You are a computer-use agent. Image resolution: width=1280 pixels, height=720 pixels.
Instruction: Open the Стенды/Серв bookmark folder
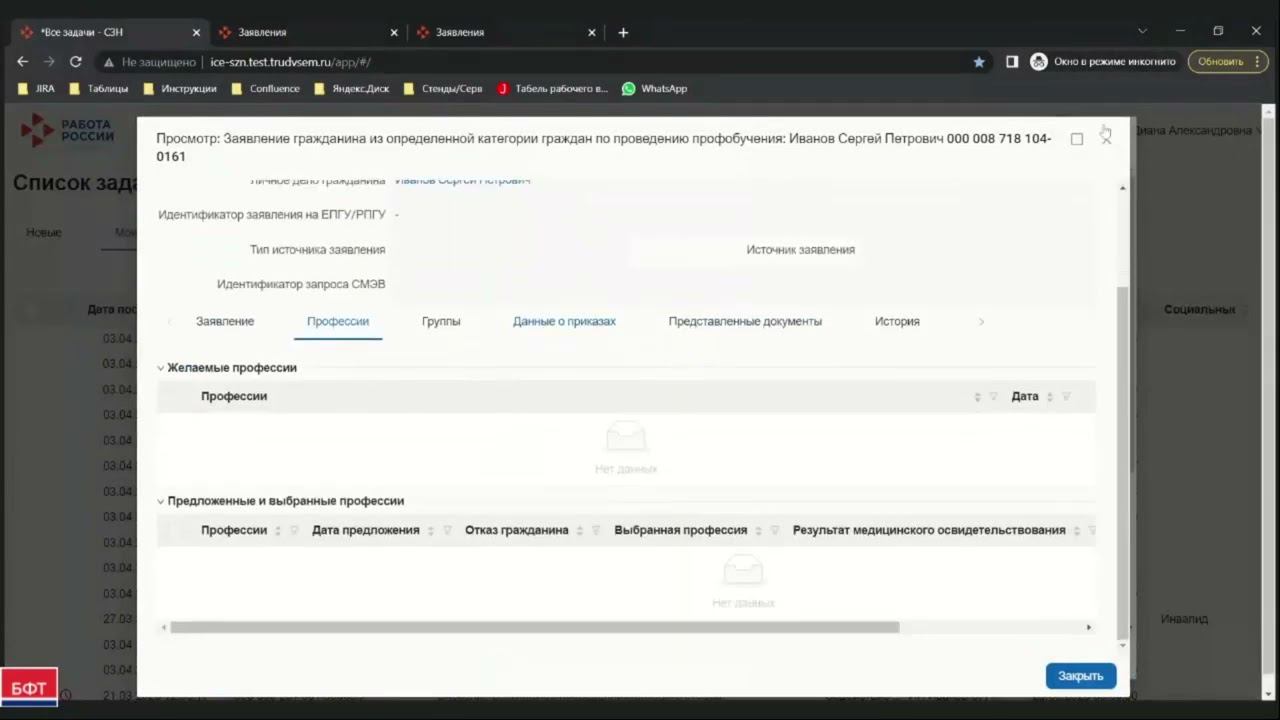[x=442, y=89]
